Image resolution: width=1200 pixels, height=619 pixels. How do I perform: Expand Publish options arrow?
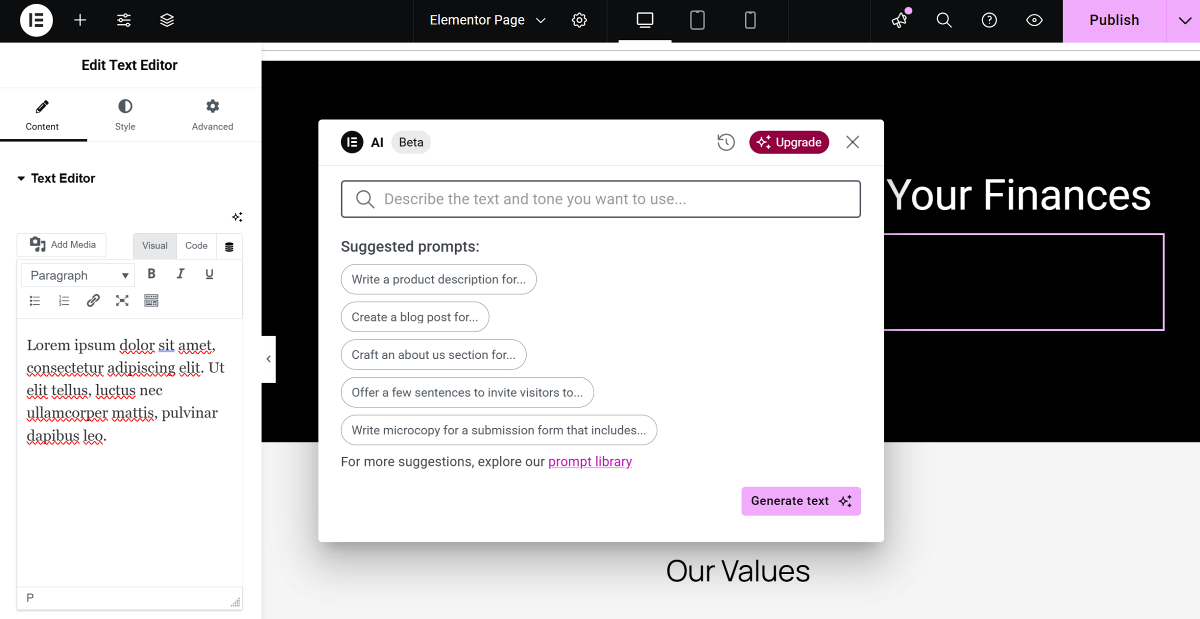1181,20
